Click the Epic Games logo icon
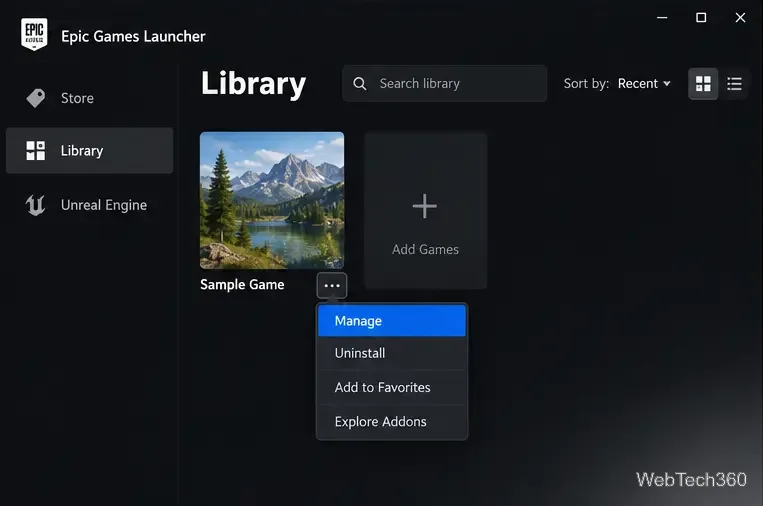The image size is (763, 506). pyautogui.click(x=34, y=34)
